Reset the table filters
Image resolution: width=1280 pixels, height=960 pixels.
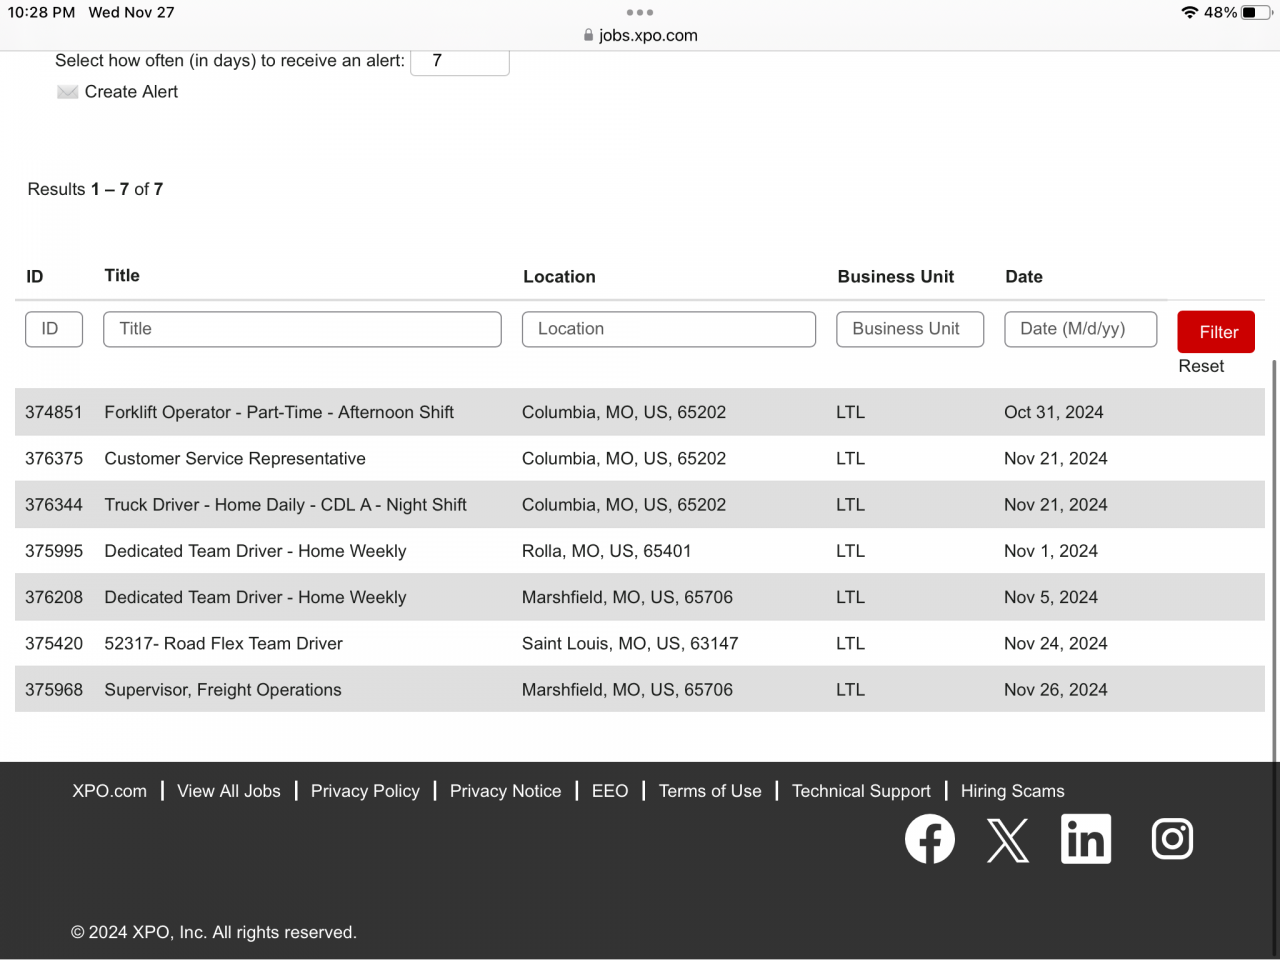(1200, 366)
